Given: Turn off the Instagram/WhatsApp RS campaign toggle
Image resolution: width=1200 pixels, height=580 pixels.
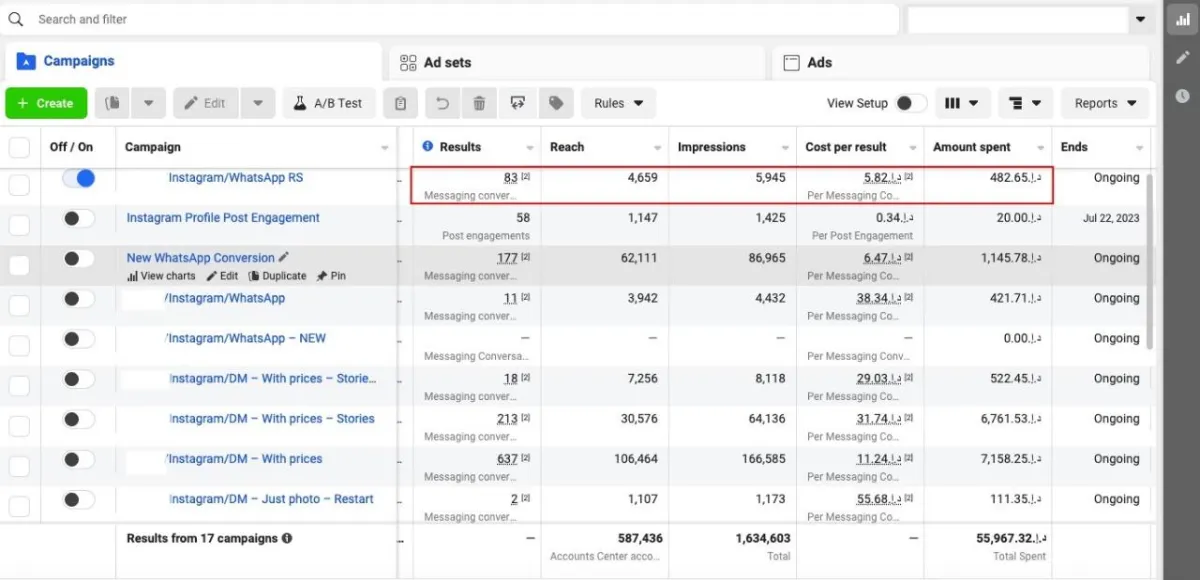Looking at the screenshot, I should [x=79, y=178].
